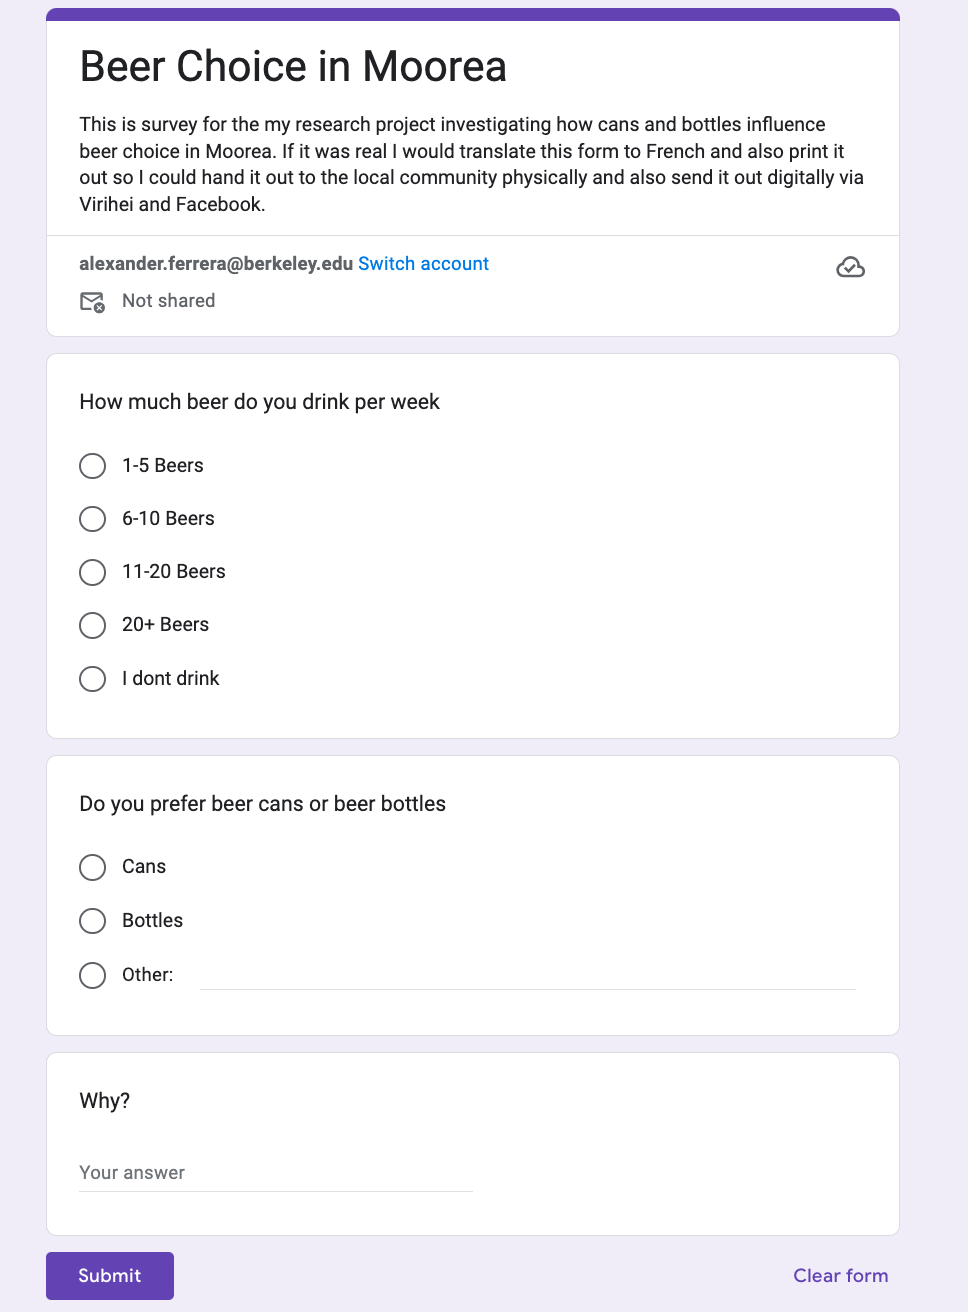Select the Bottles radio button
The image size is (968, 1312).
coord(92,921)
